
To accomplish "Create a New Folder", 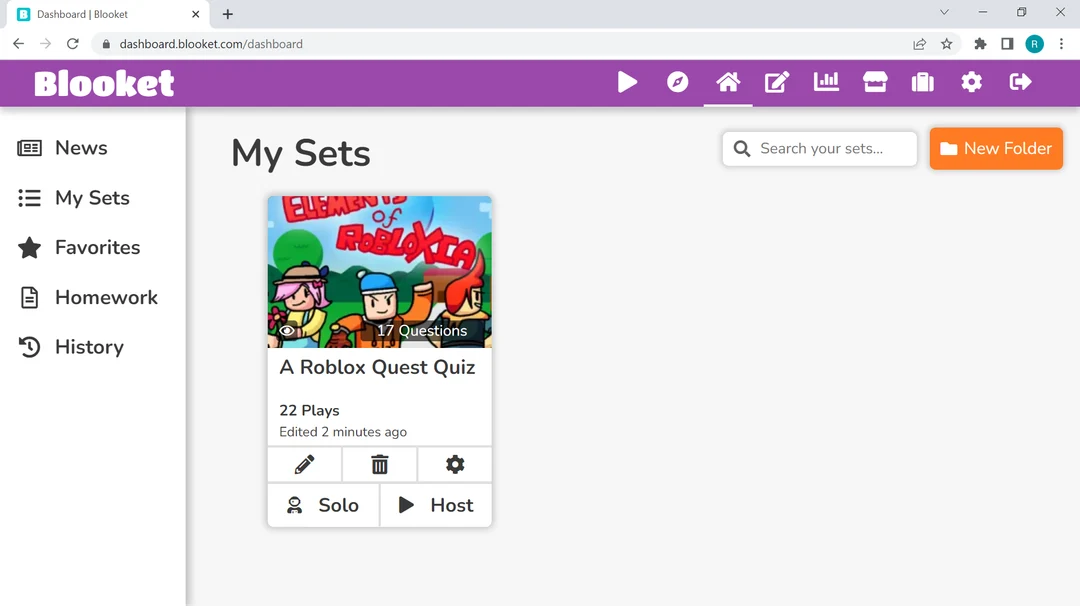I will point(996,148).
